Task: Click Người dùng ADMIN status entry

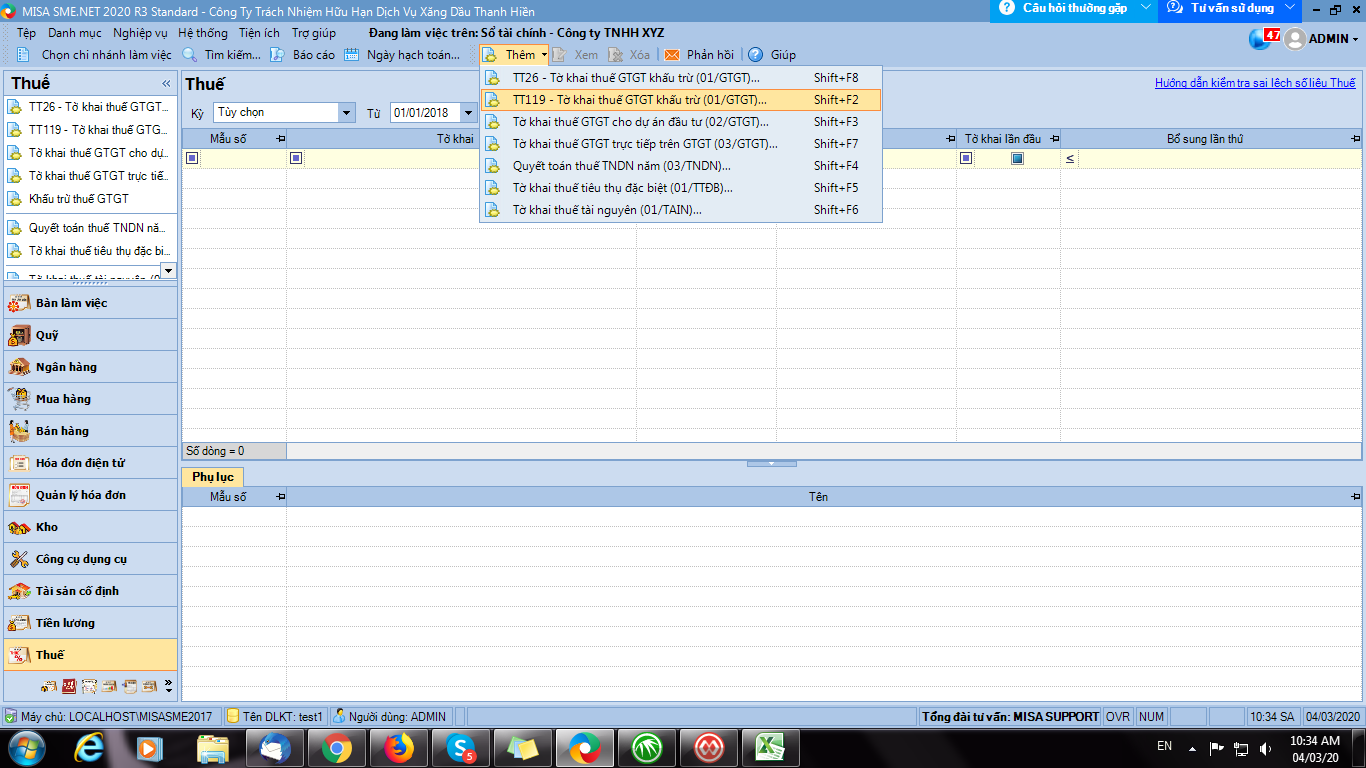Action: click(391, 716)
